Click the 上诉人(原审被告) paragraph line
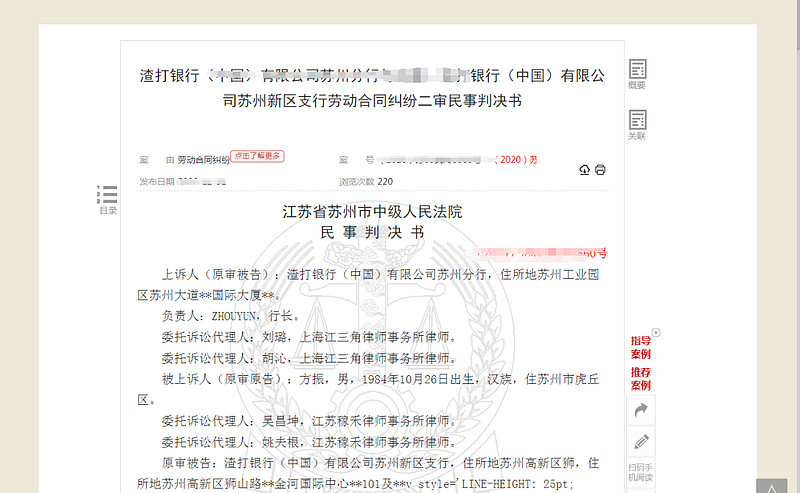This screenshot has height=493, width=800. pos(380,275)
